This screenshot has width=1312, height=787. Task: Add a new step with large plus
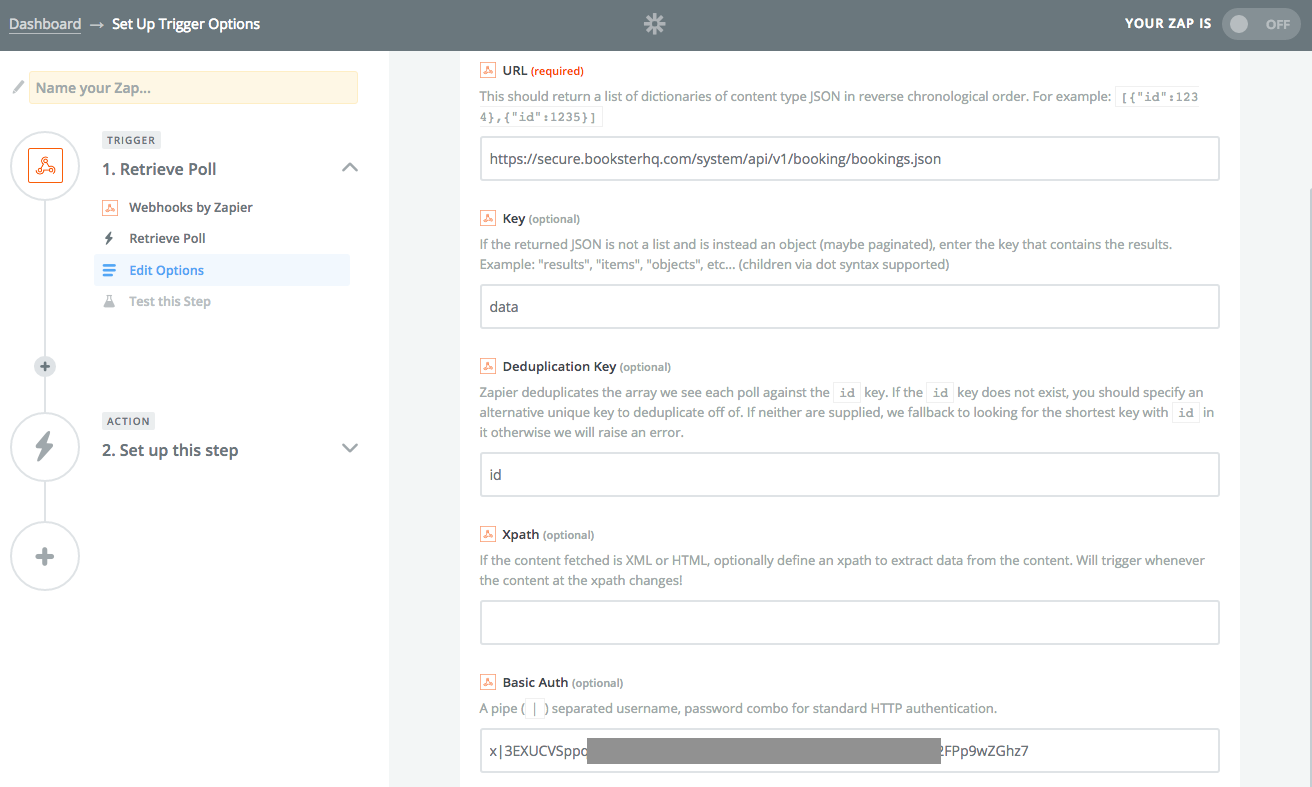(45, 556)
